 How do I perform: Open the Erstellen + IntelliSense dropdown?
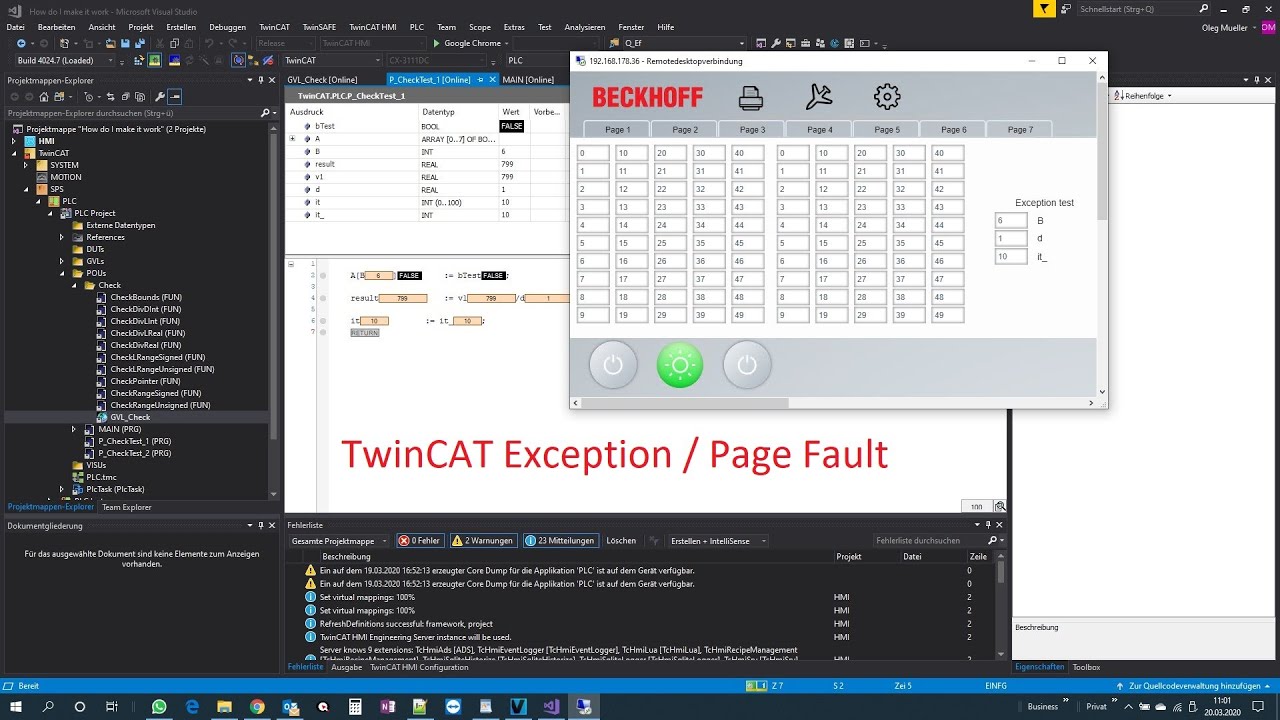[719, 541]
